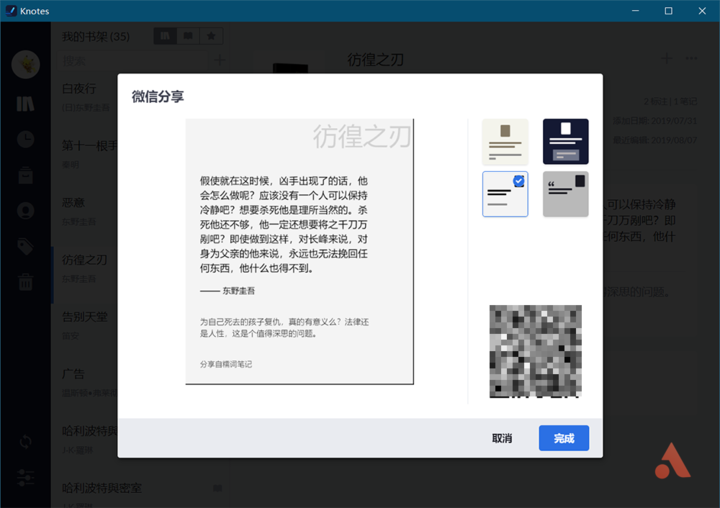Click the share card preview image
720x508 pixels.
299,251
